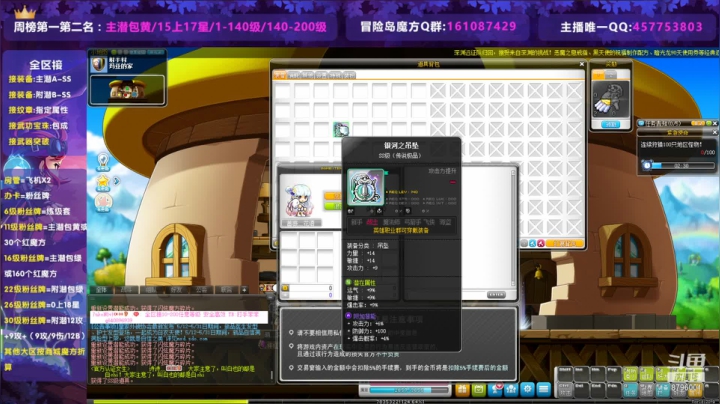The width and height of the screenshot is (720, 404).
Task: Click the trade partner character avatar
Action: pyautogui.click(x=299, y=200)
